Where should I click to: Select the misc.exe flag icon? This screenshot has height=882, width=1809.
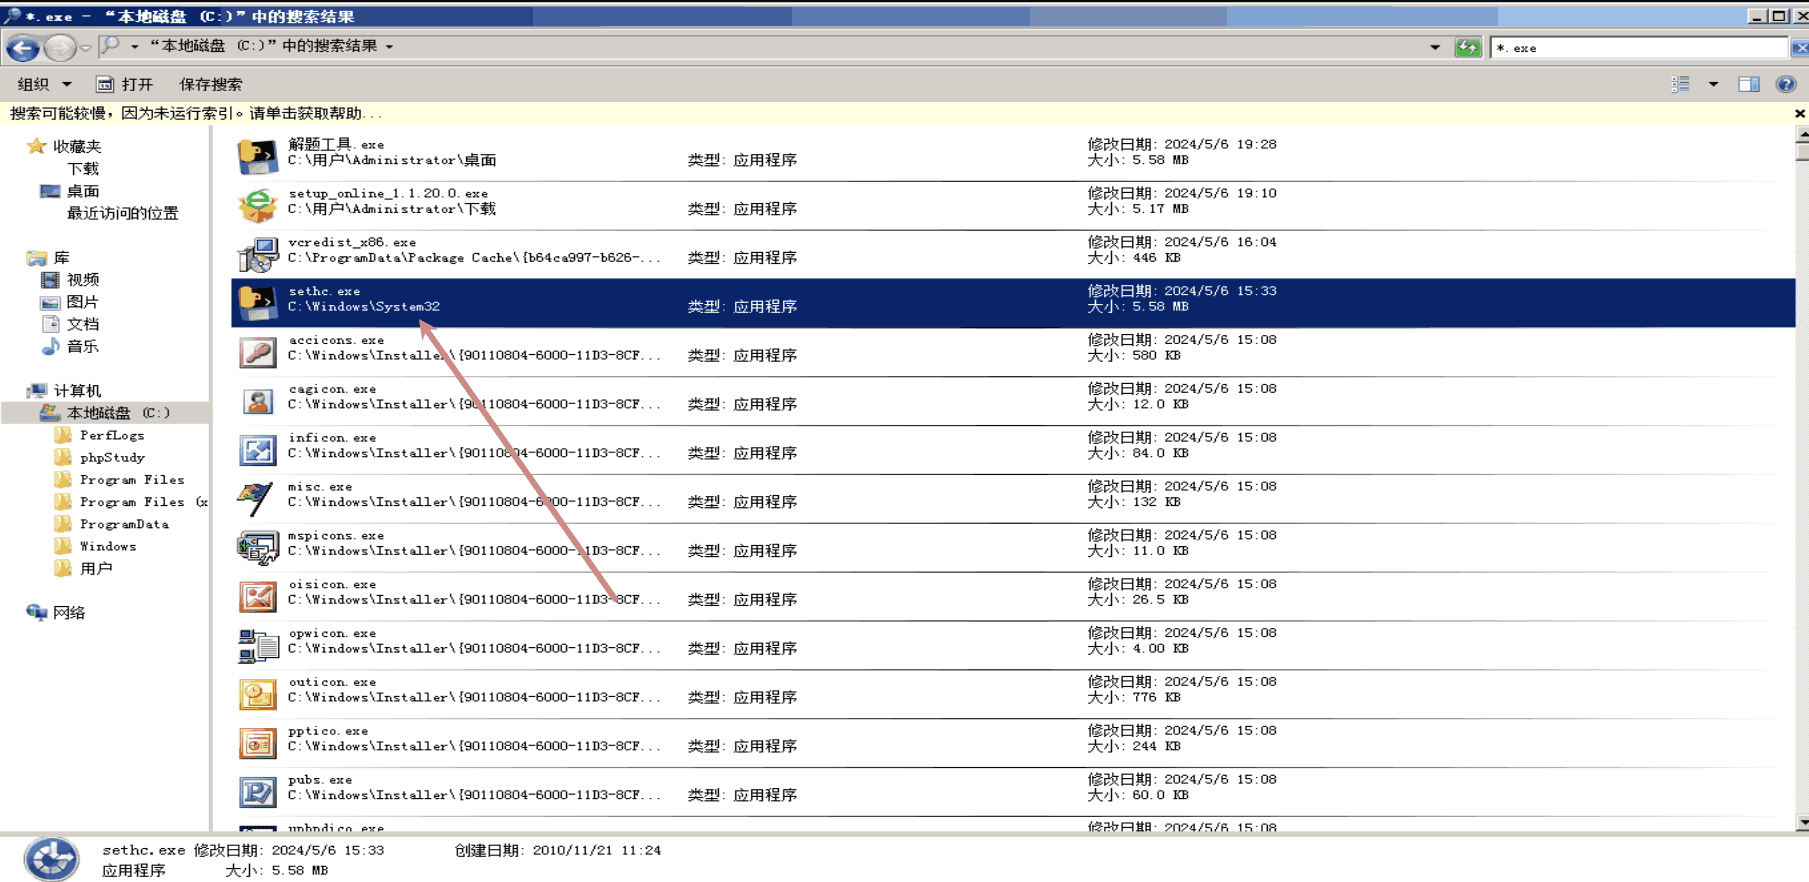click(257, 498)
